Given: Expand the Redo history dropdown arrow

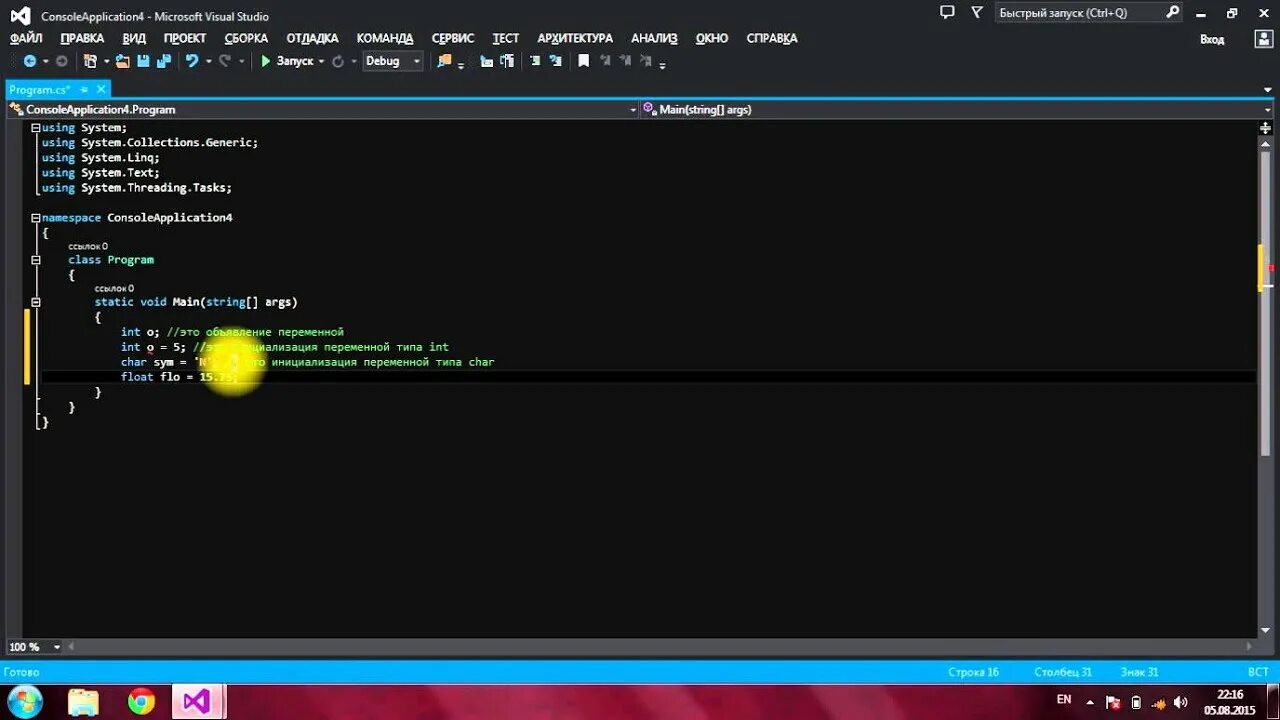Looking at the screenshot, I should (x=241, y=61).
